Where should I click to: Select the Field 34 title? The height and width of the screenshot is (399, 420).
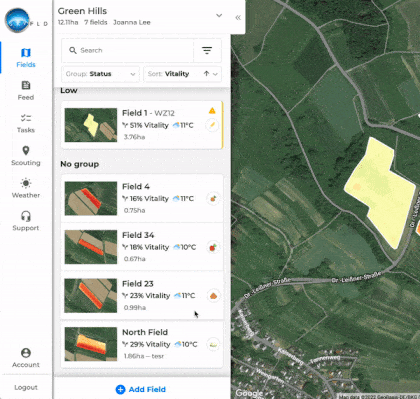(138, 235)
